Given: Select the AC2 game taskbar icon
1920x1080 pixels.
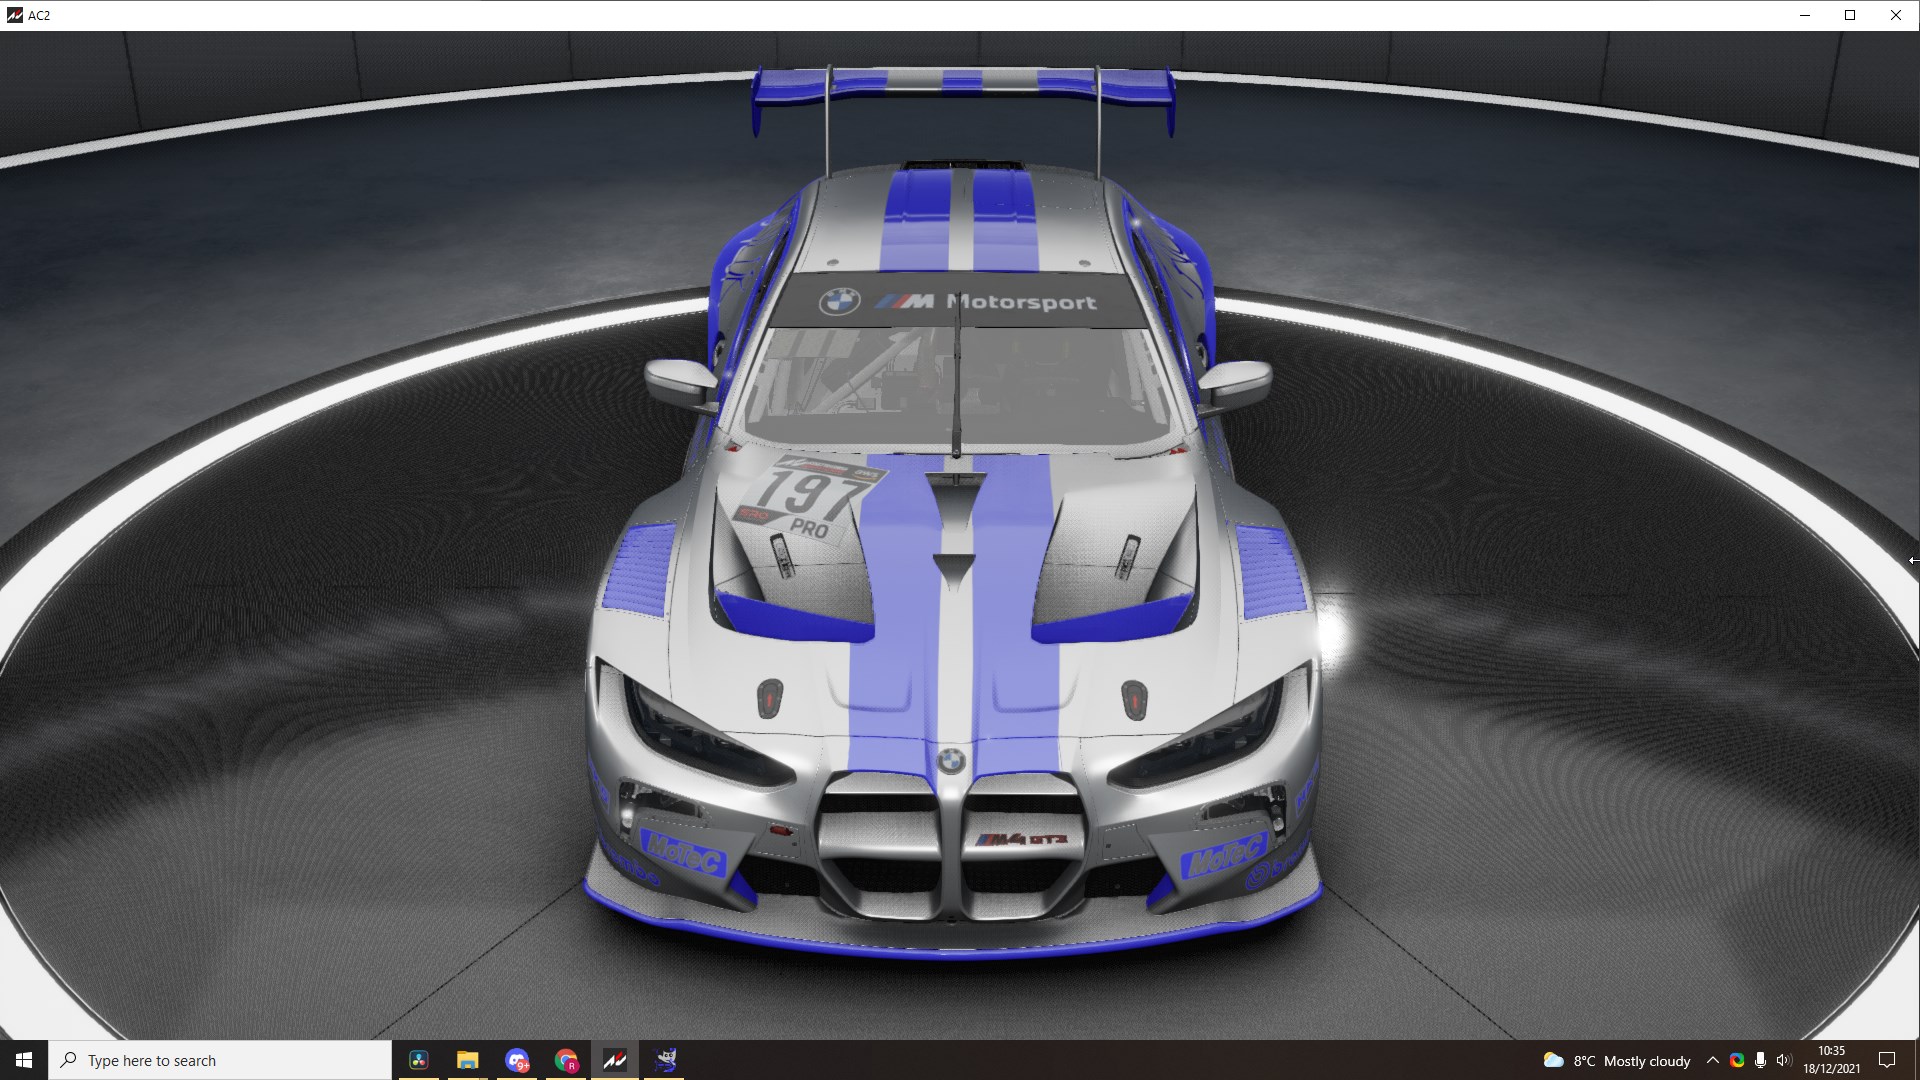Looking at the screenshot, I should pyautogui.click(x=615, y=1060).
